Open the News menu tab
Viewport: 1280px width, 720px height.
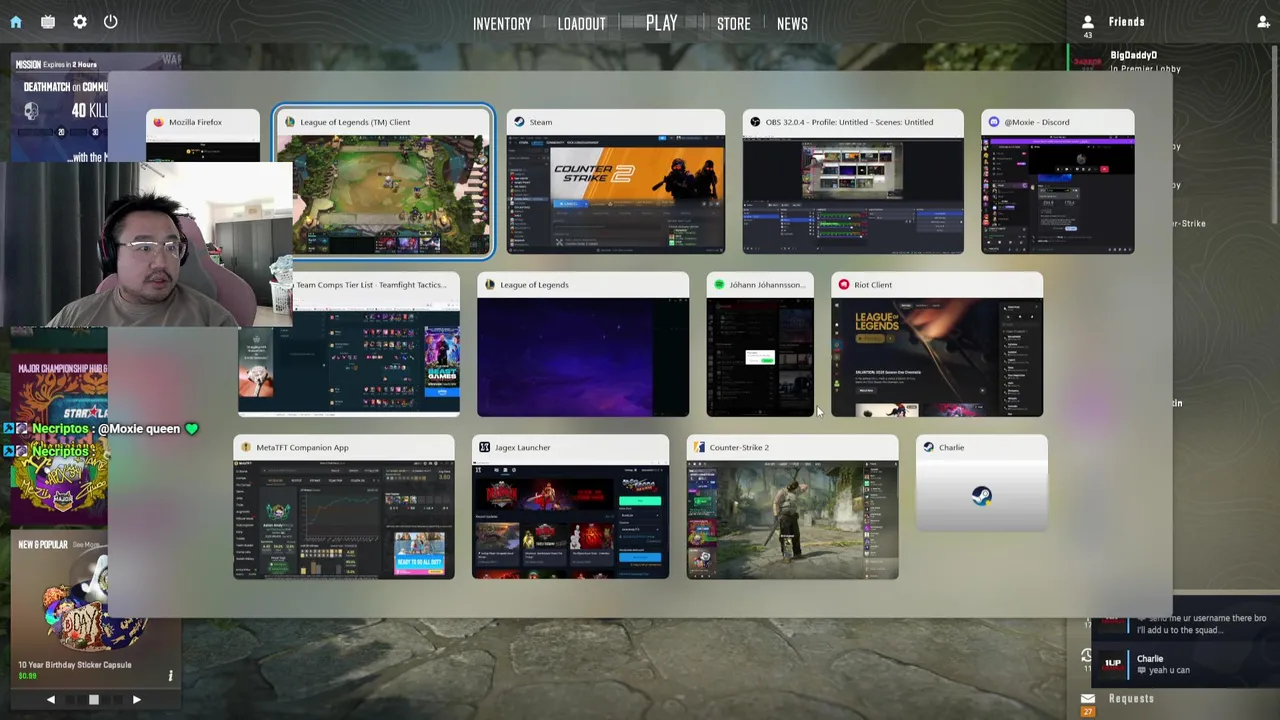792,24
